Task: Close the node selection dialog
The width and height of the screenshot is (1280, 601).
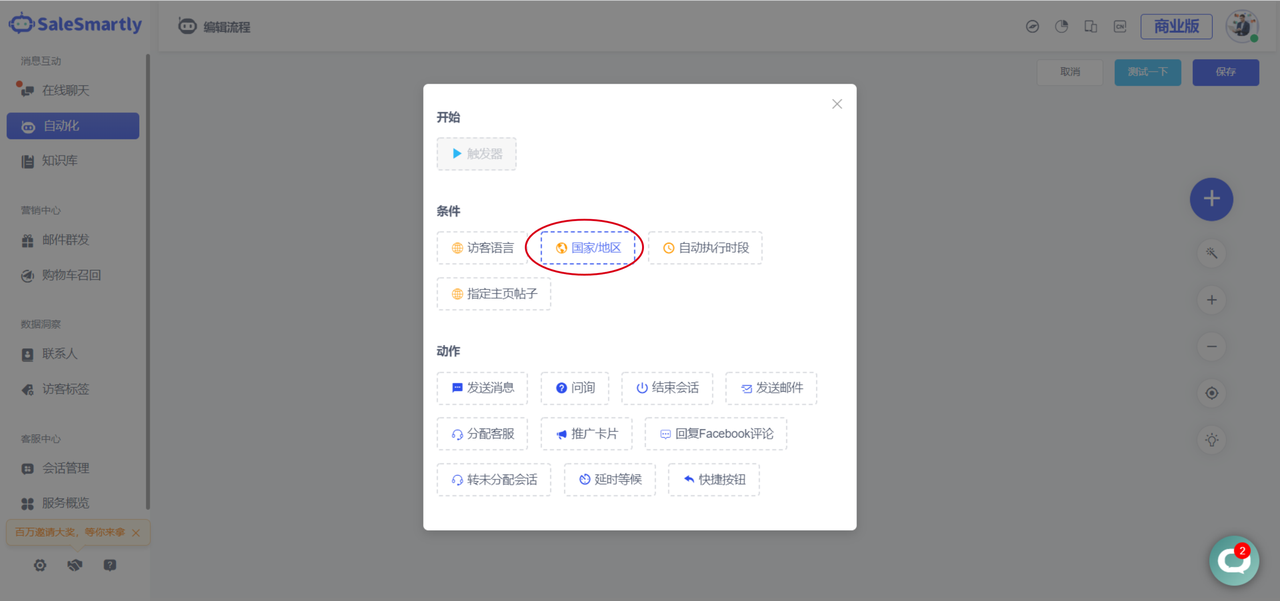Action: (x=837, y=104)
